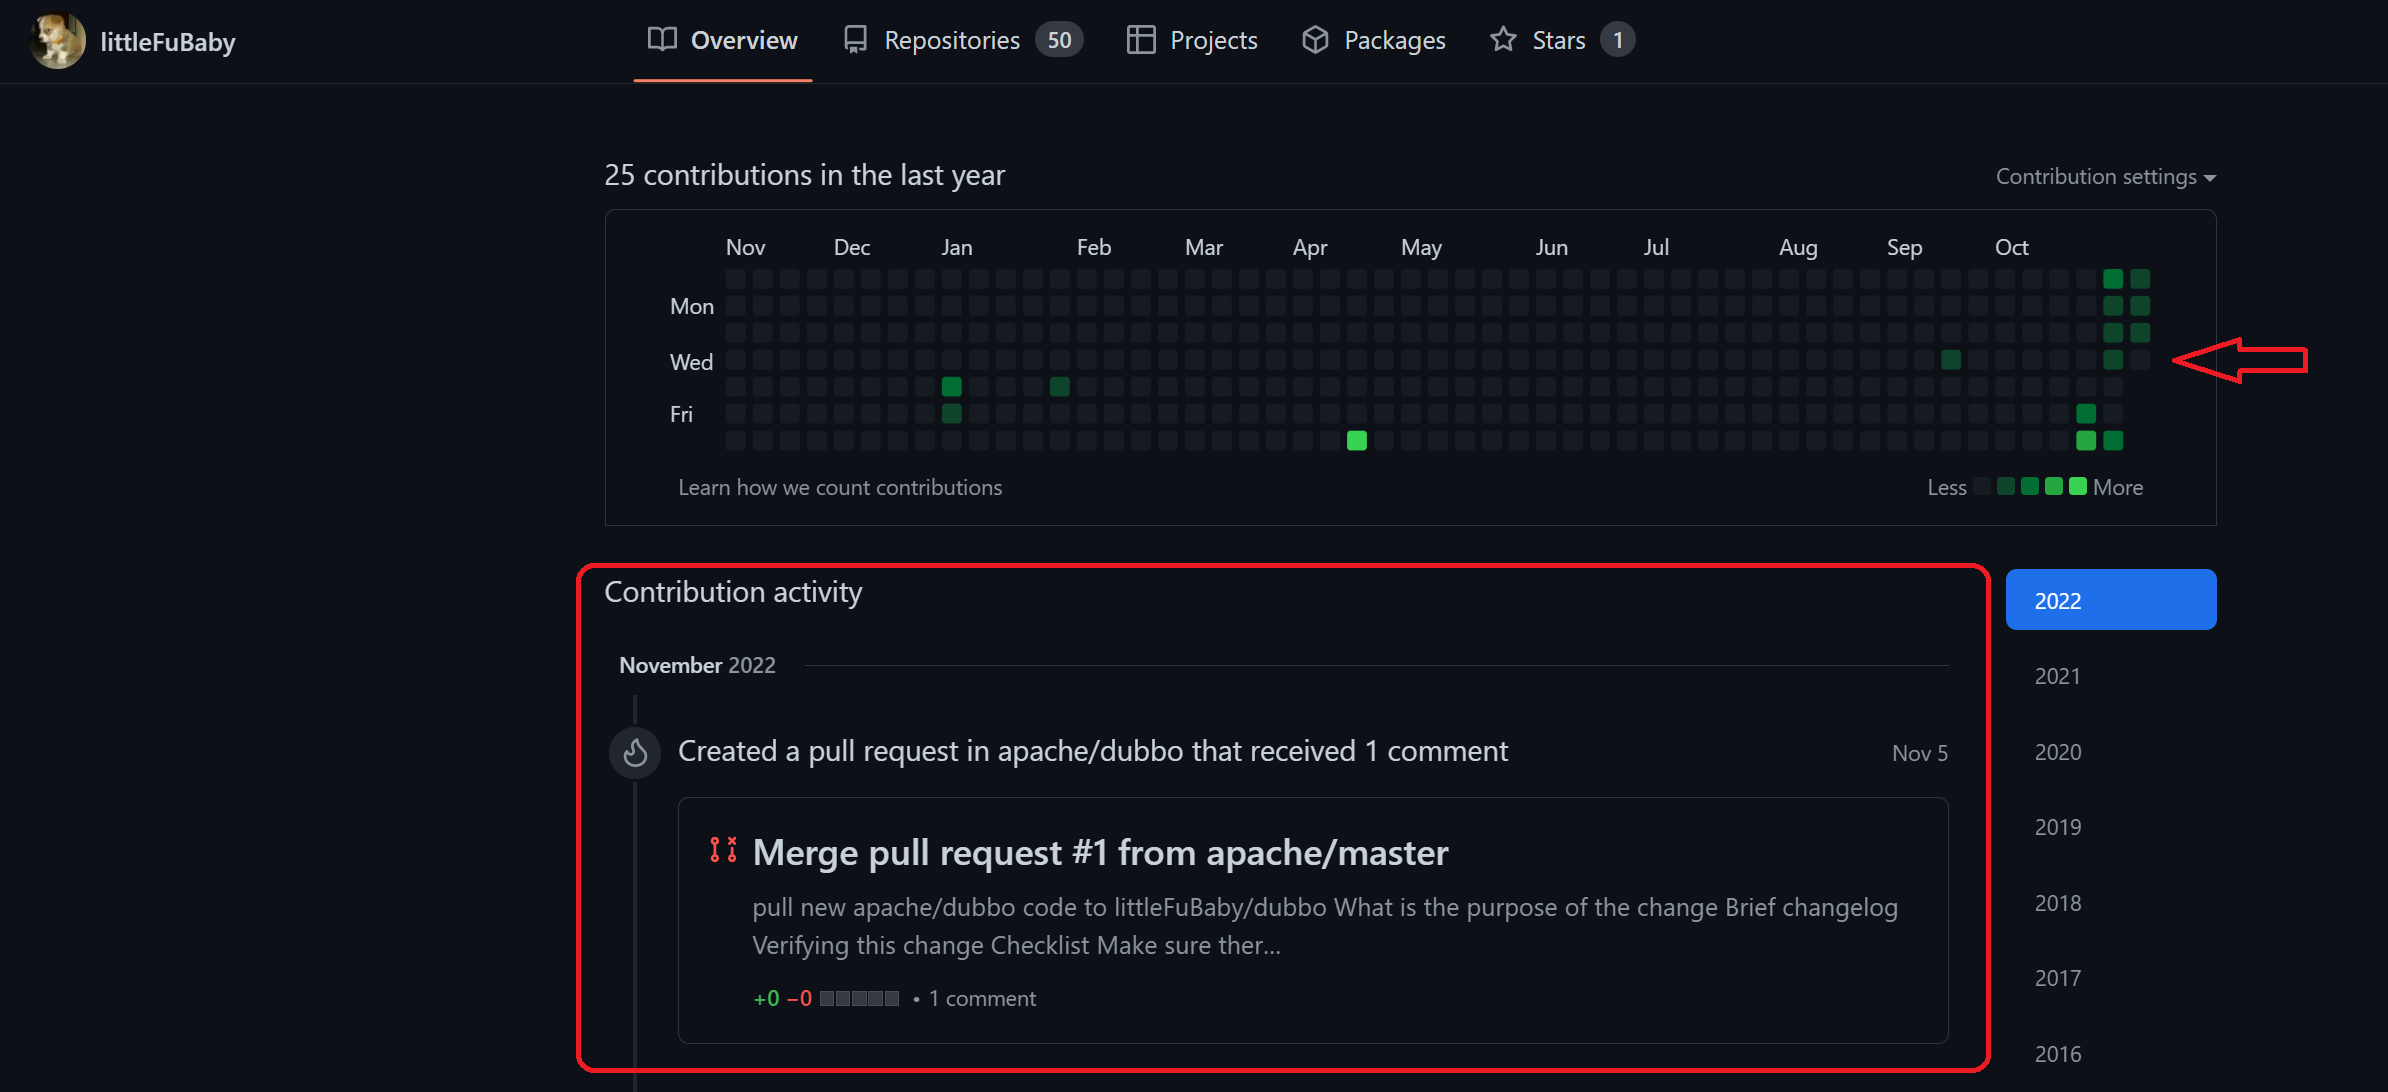Click the Nov 5 date label
The height and width of the screenshot is (1092, 2388).
(1920, 753)
